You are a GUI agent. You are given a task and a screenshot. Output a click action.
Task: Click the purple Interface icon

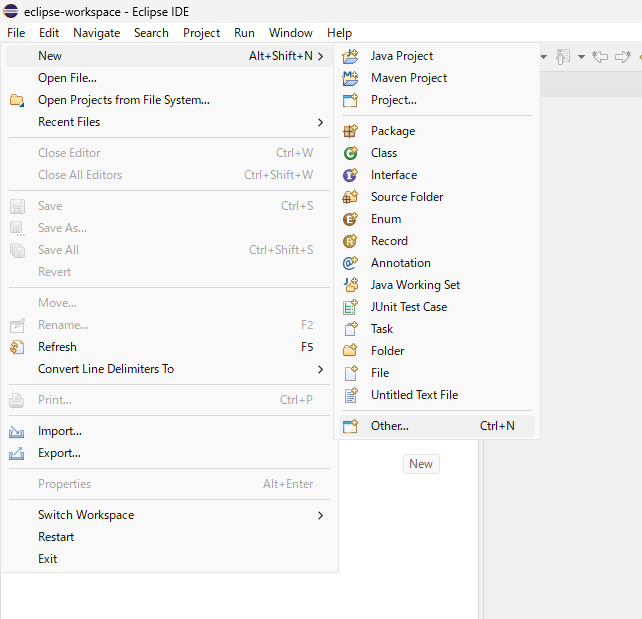[x=350, y=175]
